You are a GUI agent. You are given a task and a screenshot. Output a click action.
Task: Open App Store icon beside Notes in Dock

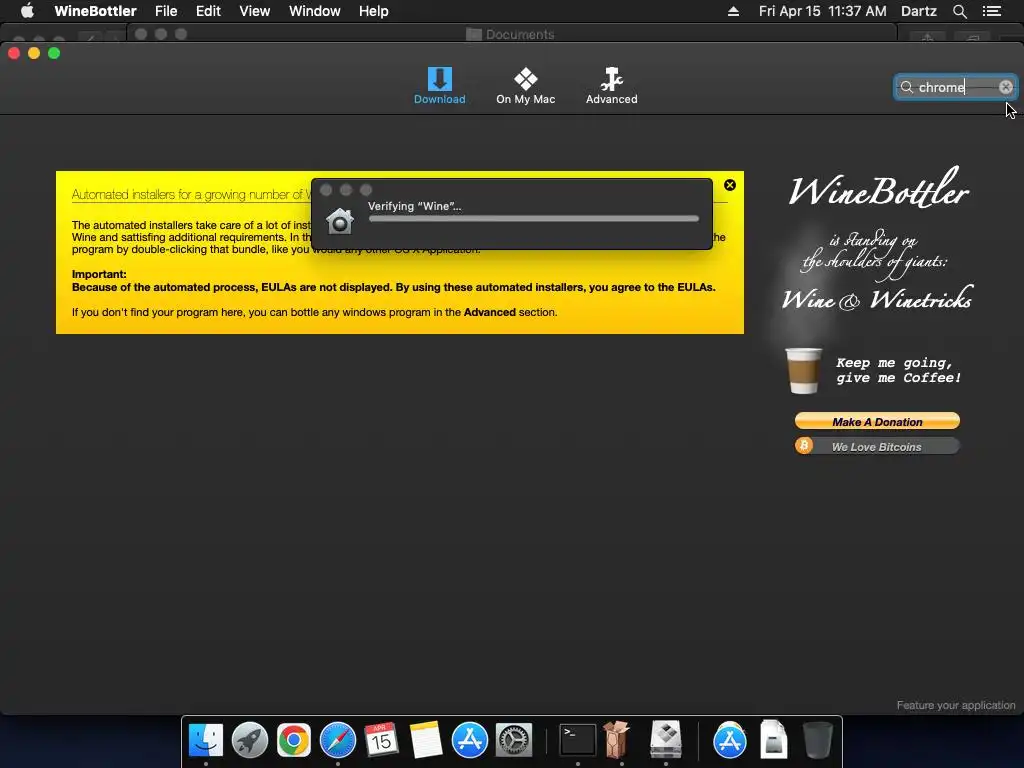(x=470, y=740)
